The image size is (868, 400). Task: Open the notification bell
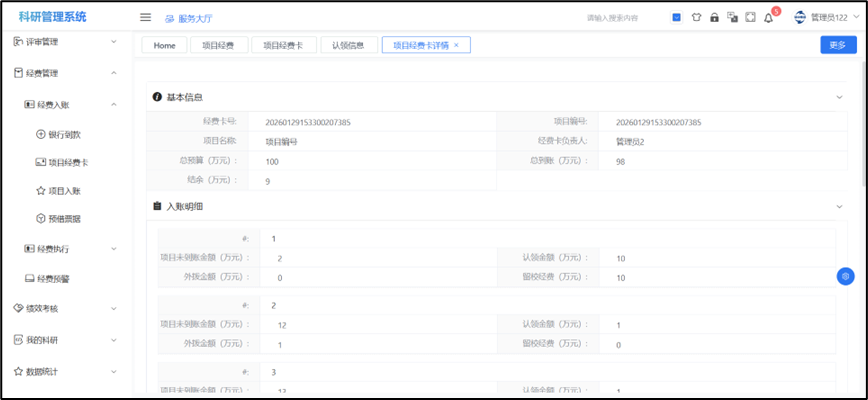(x=768, y=17)
